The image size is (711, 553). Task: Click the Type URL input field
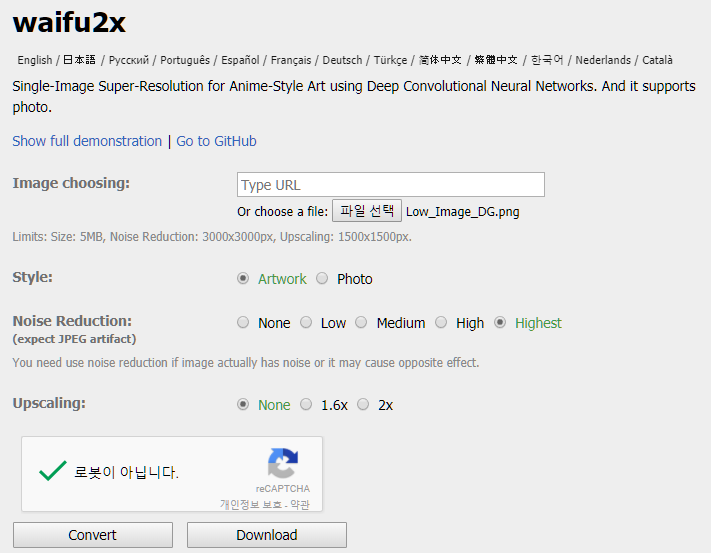[x=391, y=184]
